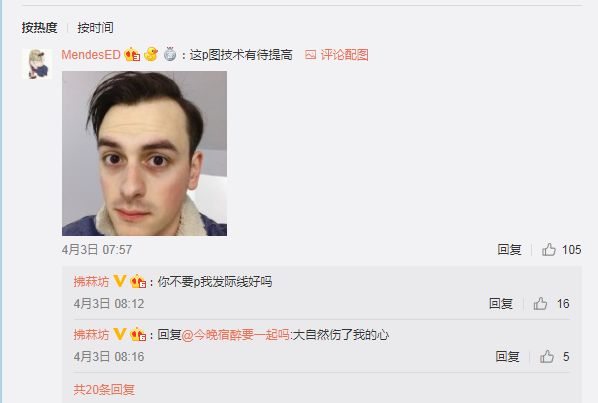Sort comments by 按时间 tab

95,28
